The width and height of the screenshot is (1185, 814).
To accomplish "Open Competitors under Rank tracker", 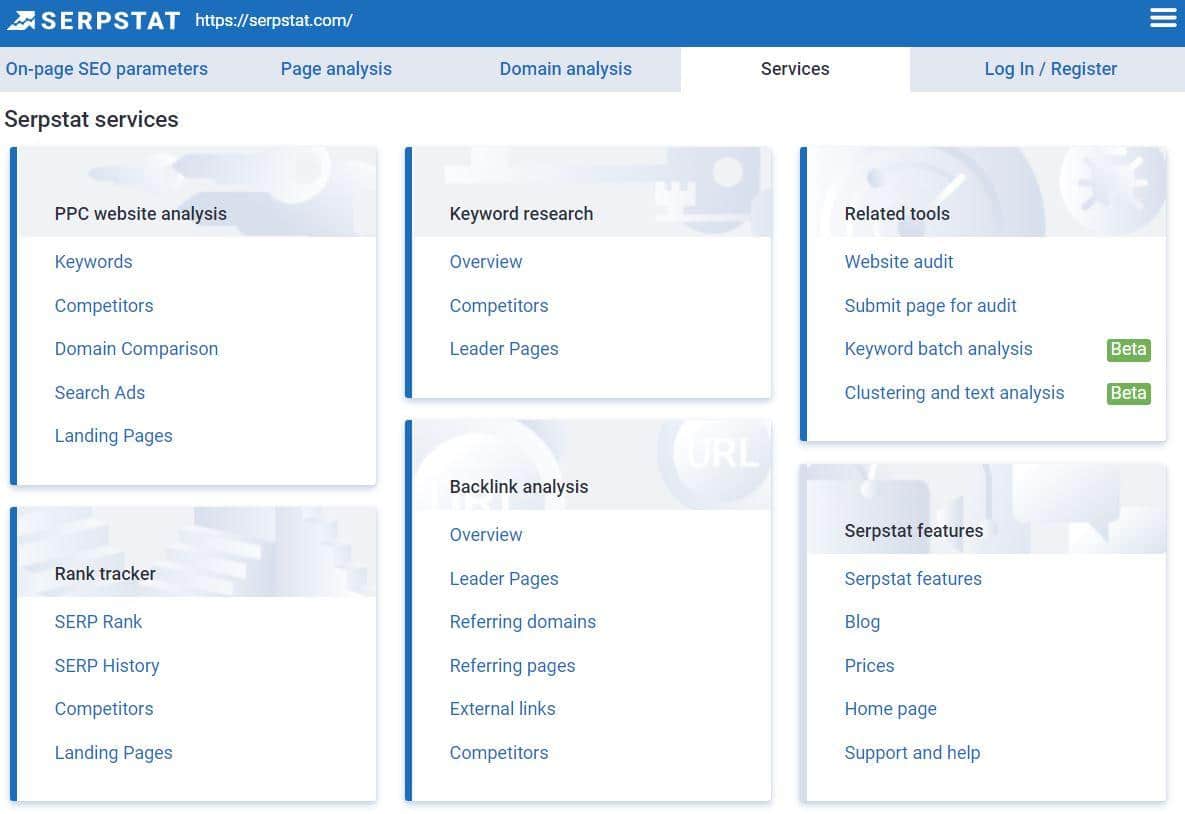I will (104, 708).
